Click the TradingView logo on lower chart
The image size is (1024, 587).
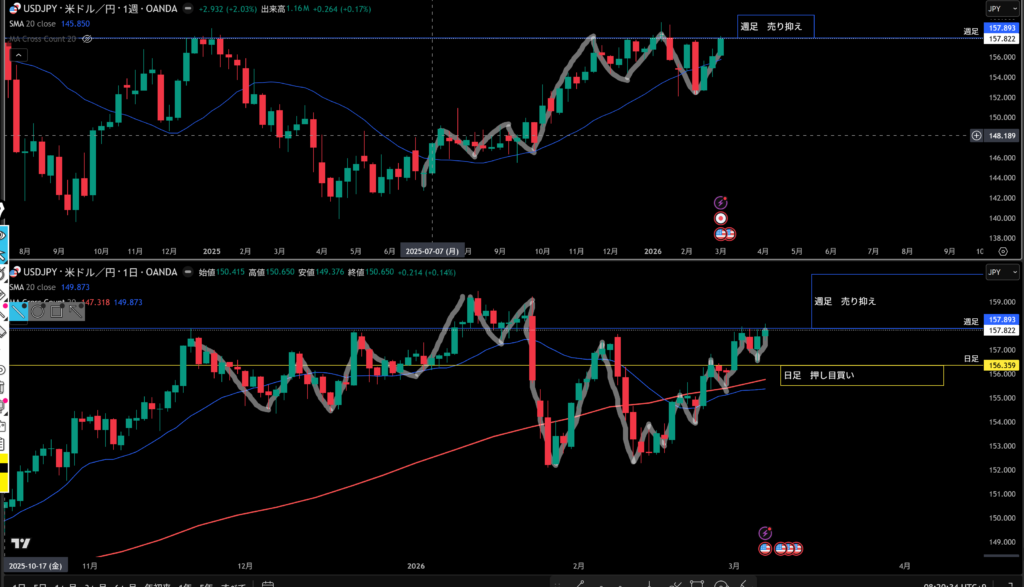coord(19,543)
